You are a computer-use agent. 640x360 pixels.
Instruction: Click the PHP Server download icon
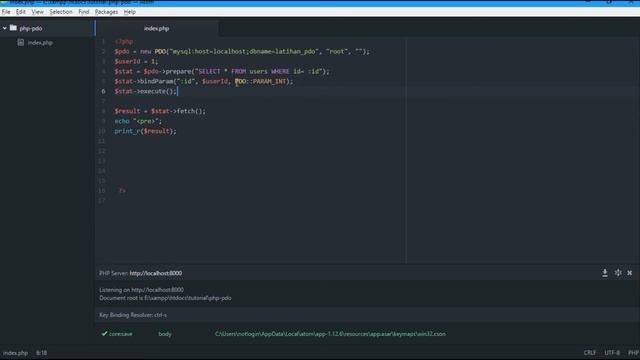pyautogui.click(x=605, y=273)
